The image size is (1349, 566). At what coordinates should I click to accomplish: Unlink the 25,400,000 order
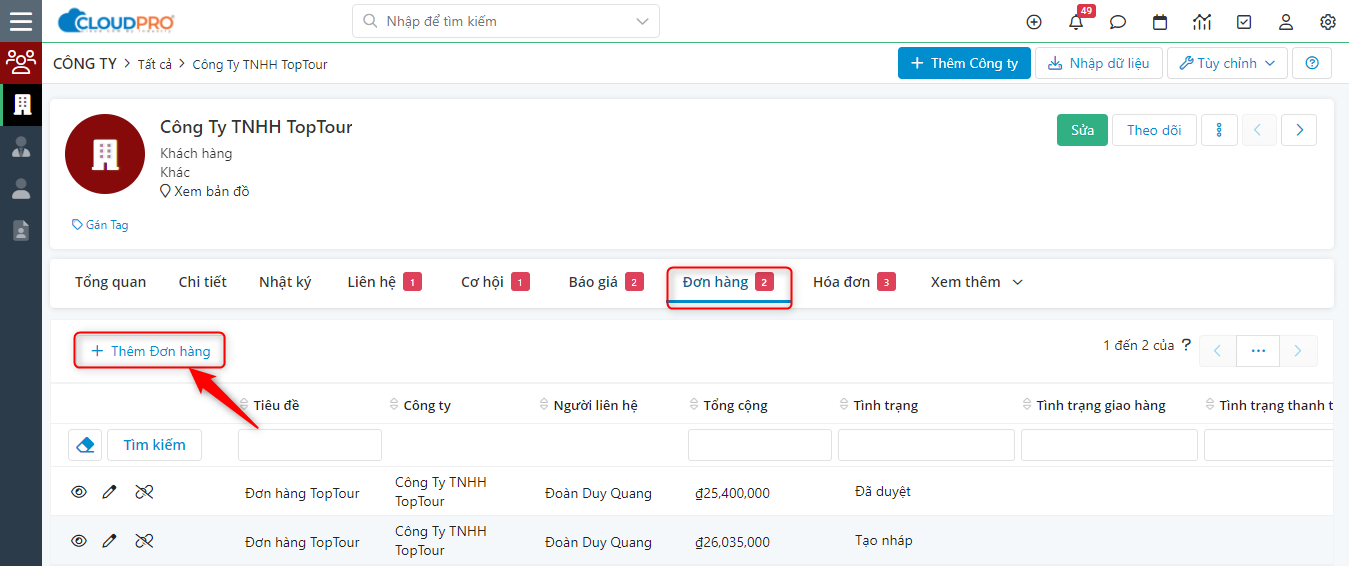tap(144, 492)
